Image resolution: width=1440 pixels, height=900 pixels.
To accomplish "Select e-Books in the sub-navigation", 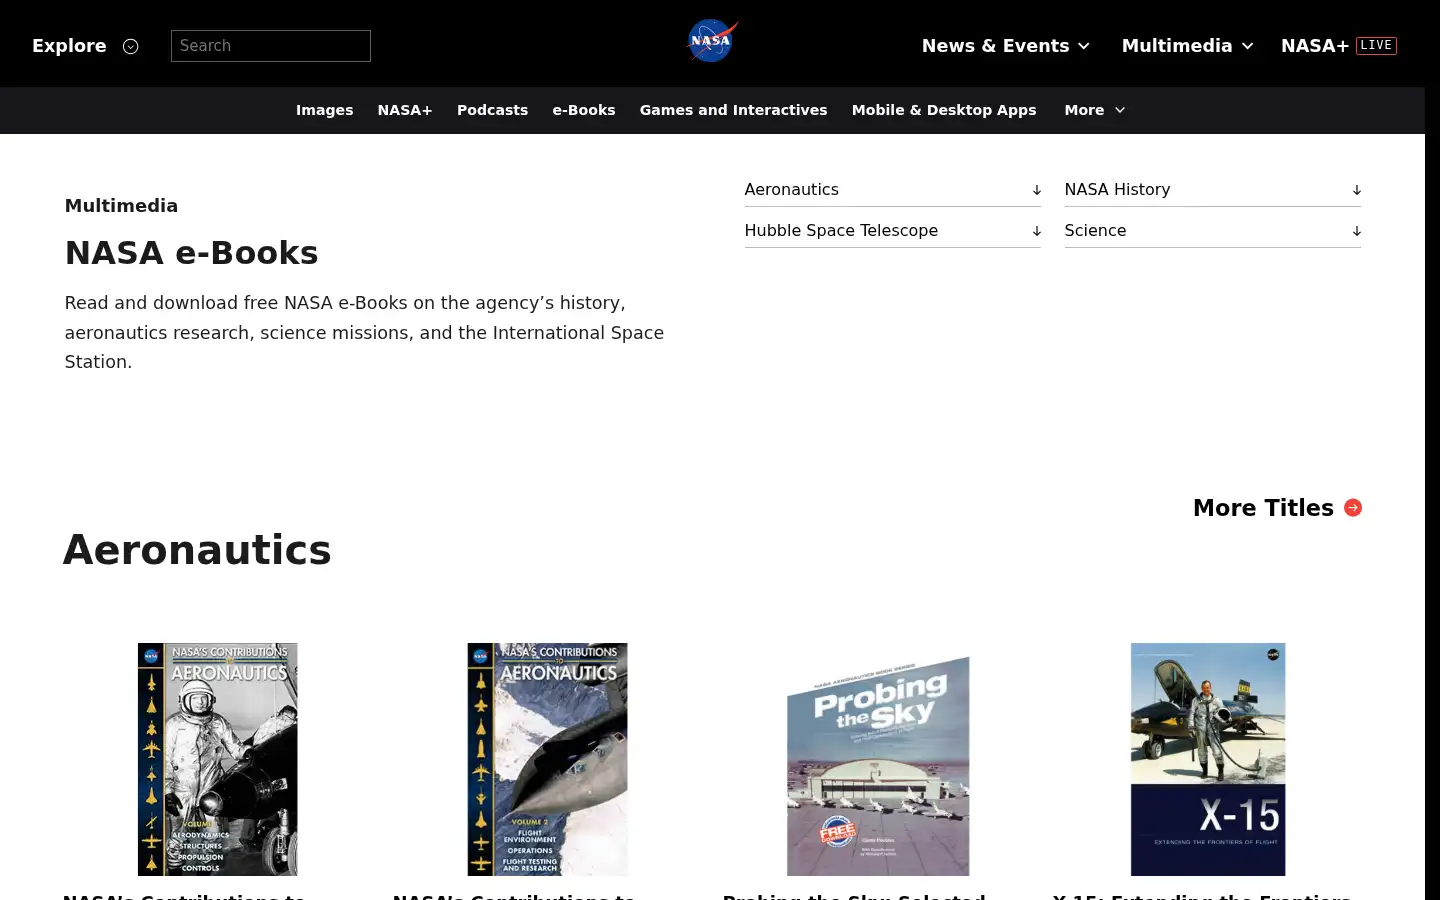I will point(584,110).
